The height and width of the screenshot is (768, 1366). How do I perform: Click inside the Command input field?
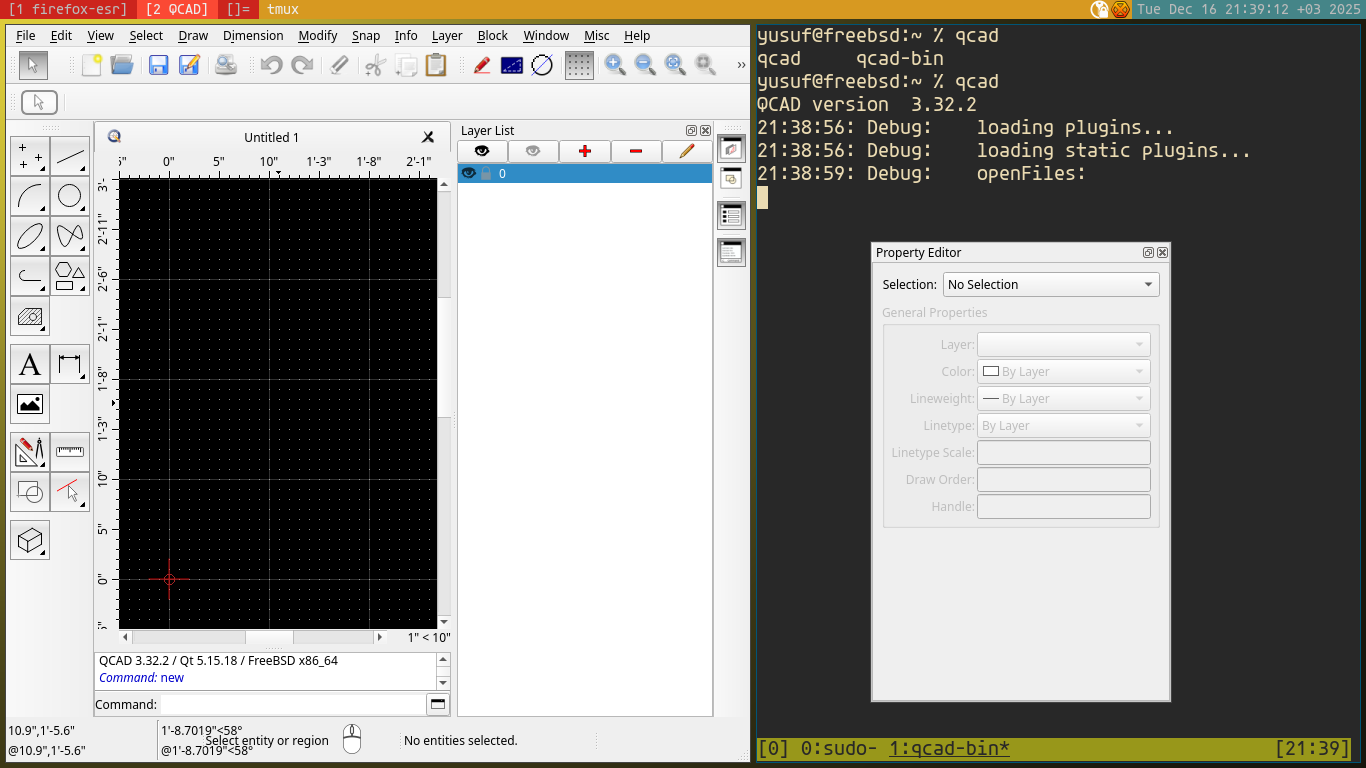(x=292, y=704)
